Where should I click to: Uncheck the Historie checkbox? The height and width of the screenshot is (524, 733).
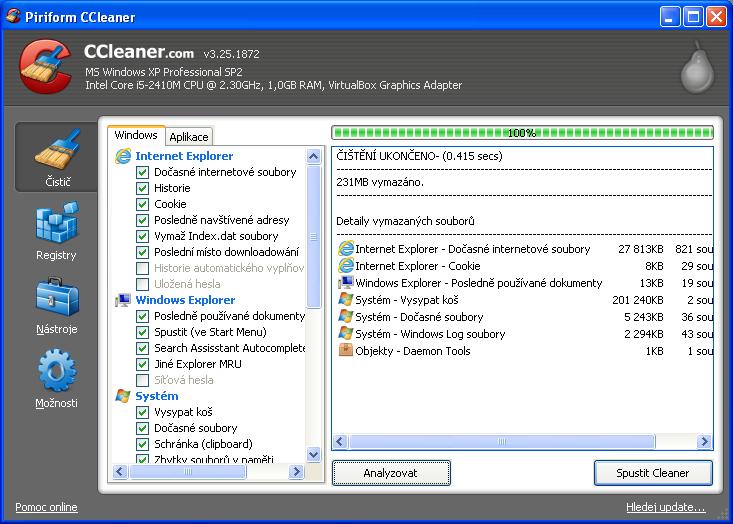[x=143, y=188]
